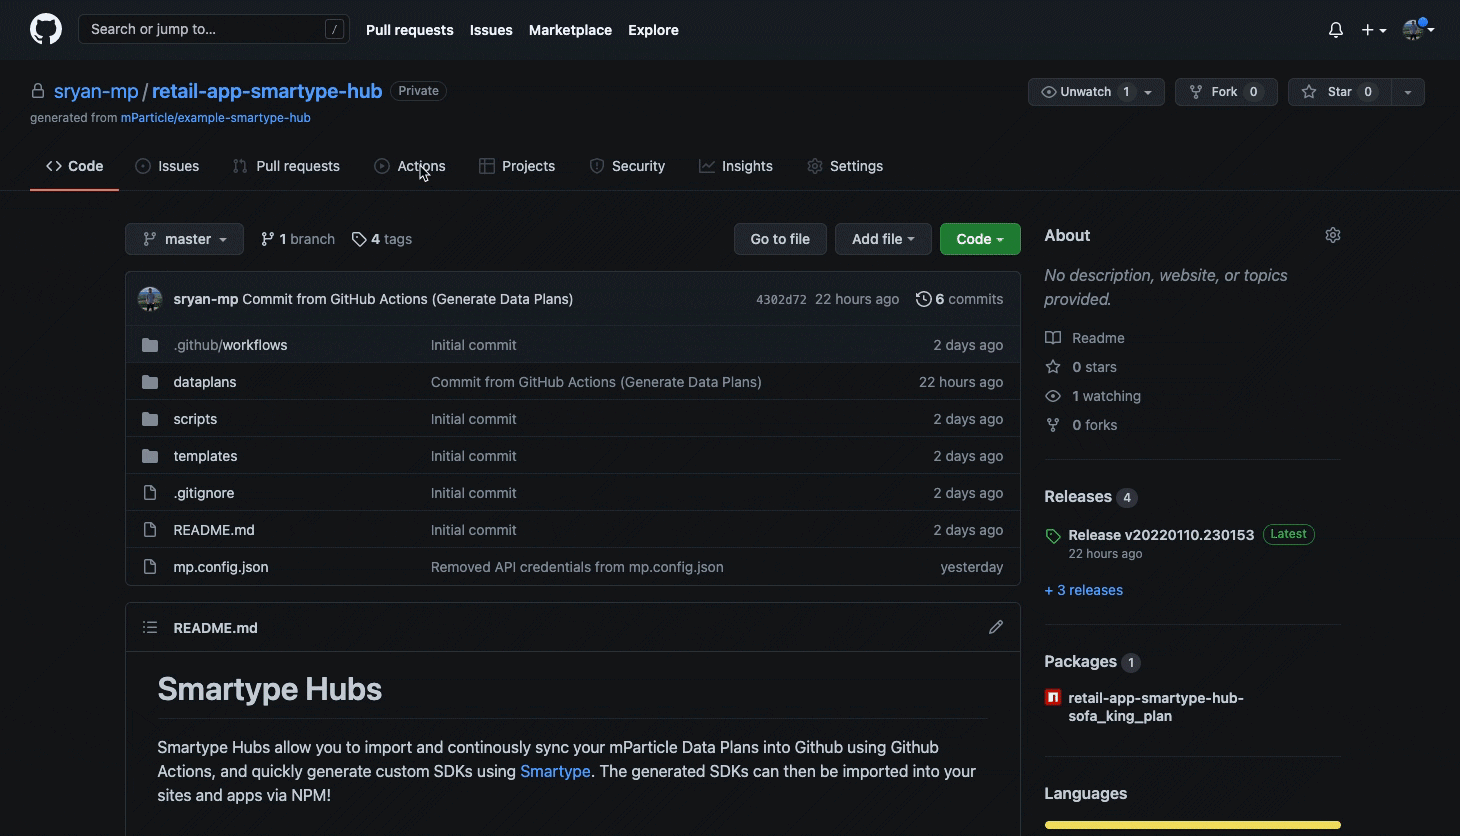Expand the star lists dropdown arrow
The width and height of the screenshot is (1460, 836).
point(1407,92)
